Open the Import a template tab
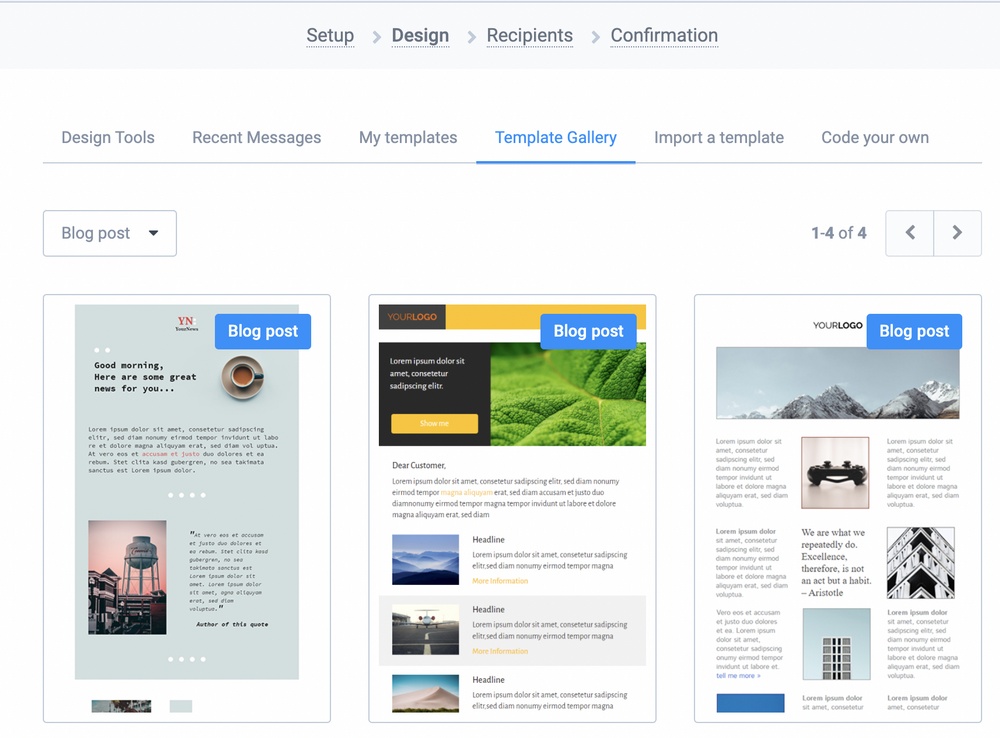This screenshot has width=1000, height=738. [718, 138]
